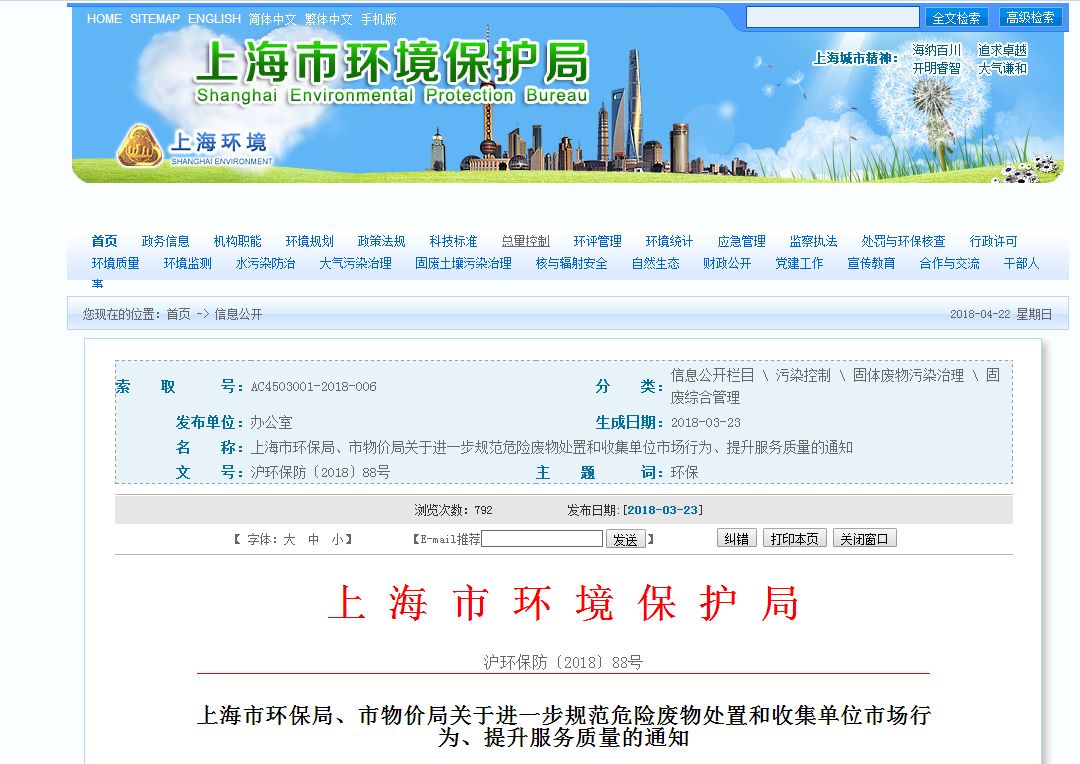Open the 固废土壤污染治理 menu item
1080x764 pixels.
pos(464,263)
